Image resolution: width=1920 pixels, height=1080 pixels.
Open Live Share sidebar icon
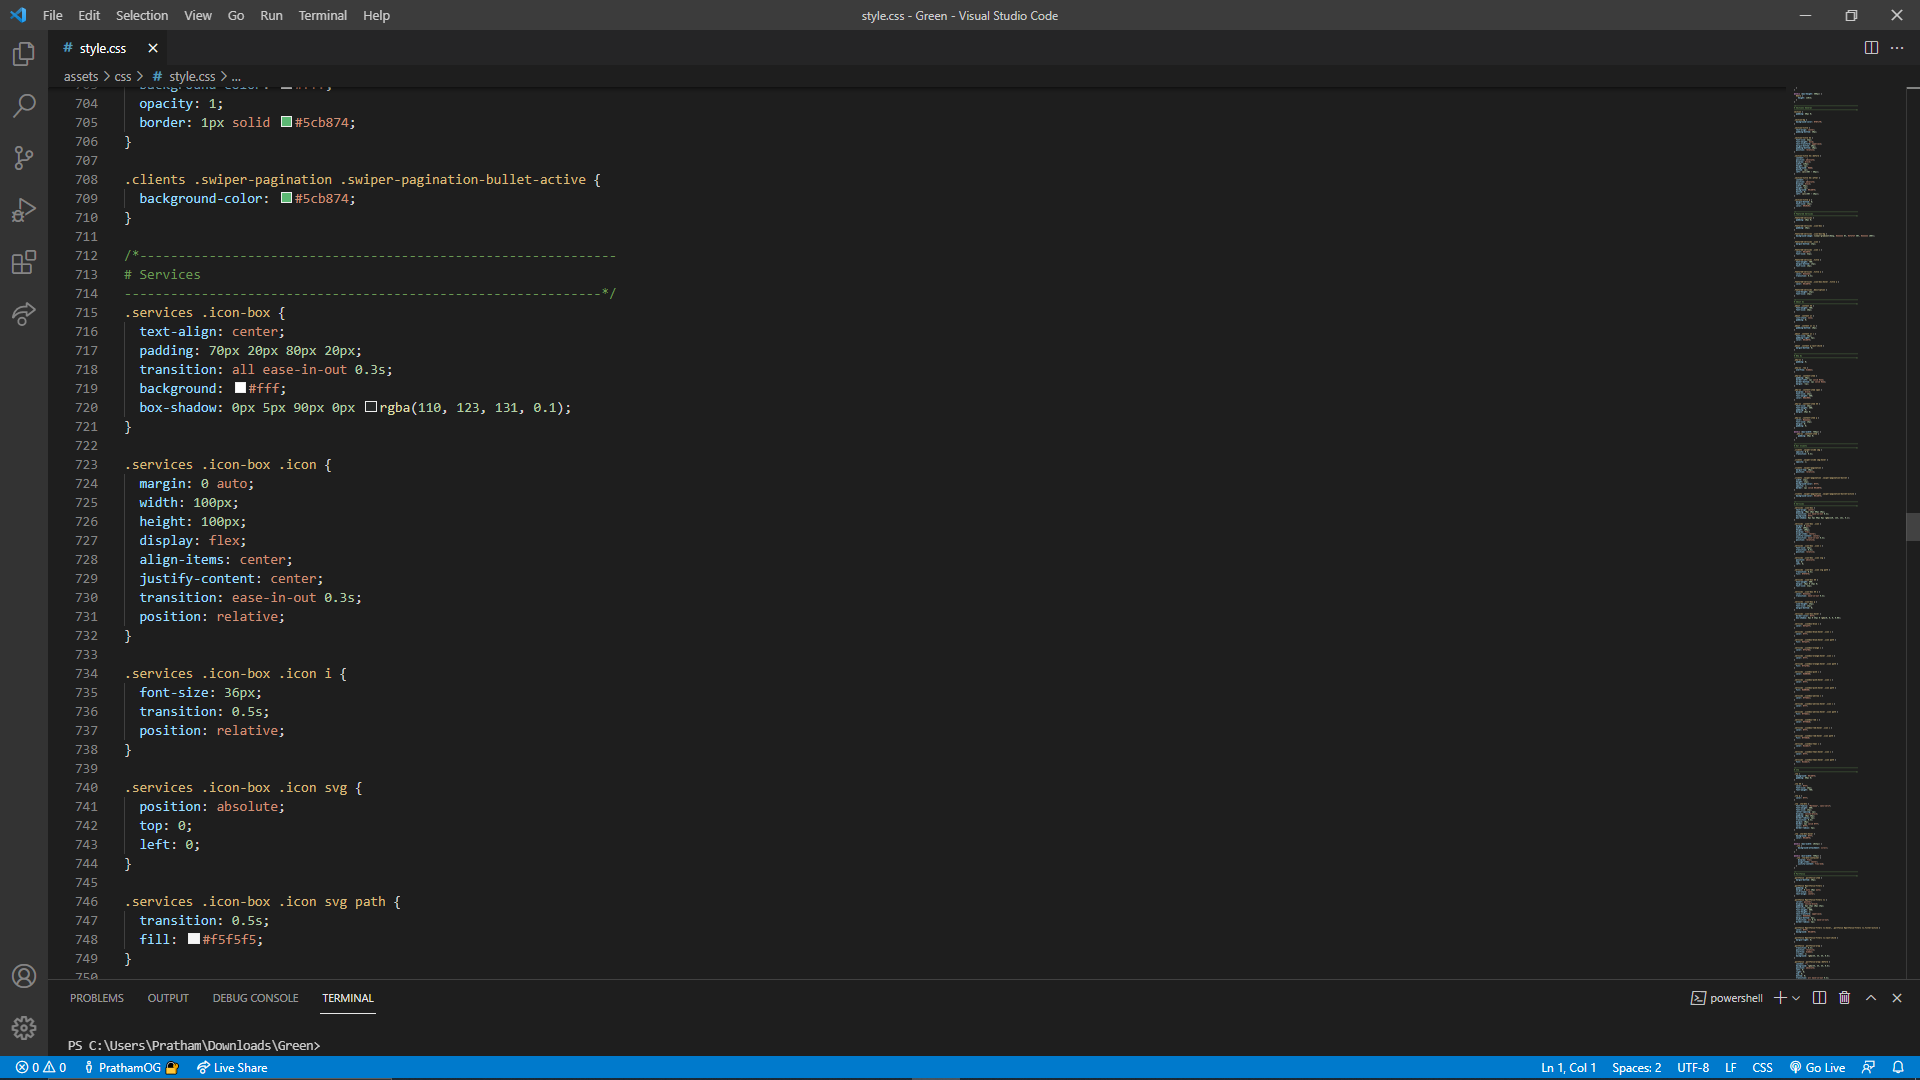click(24, 314)
